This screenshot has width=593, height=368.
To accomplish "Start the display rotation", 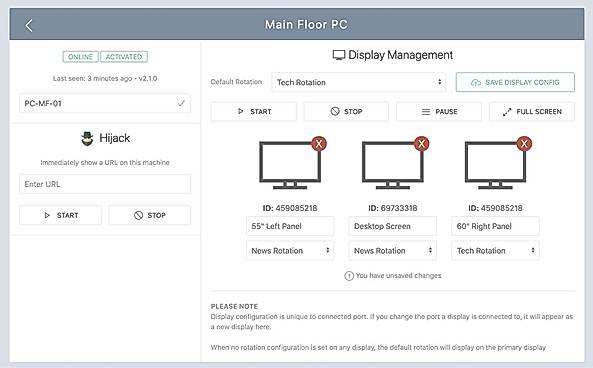I will click(x=254, y=112).
